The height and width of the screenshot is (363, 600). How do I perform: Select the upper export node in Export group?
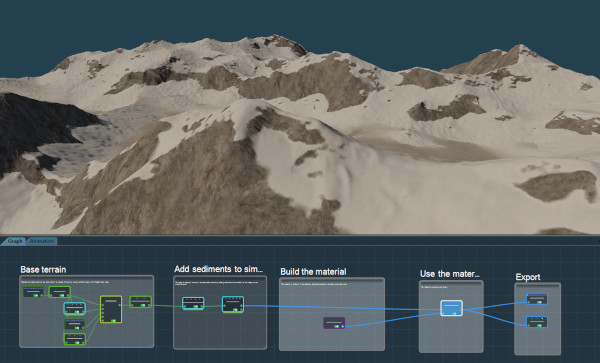tap(537, 299)
